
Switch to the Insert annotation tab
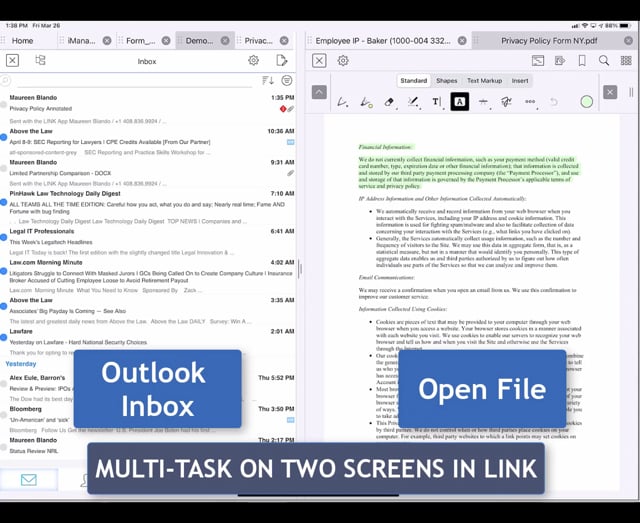click(x=520, y=81)
